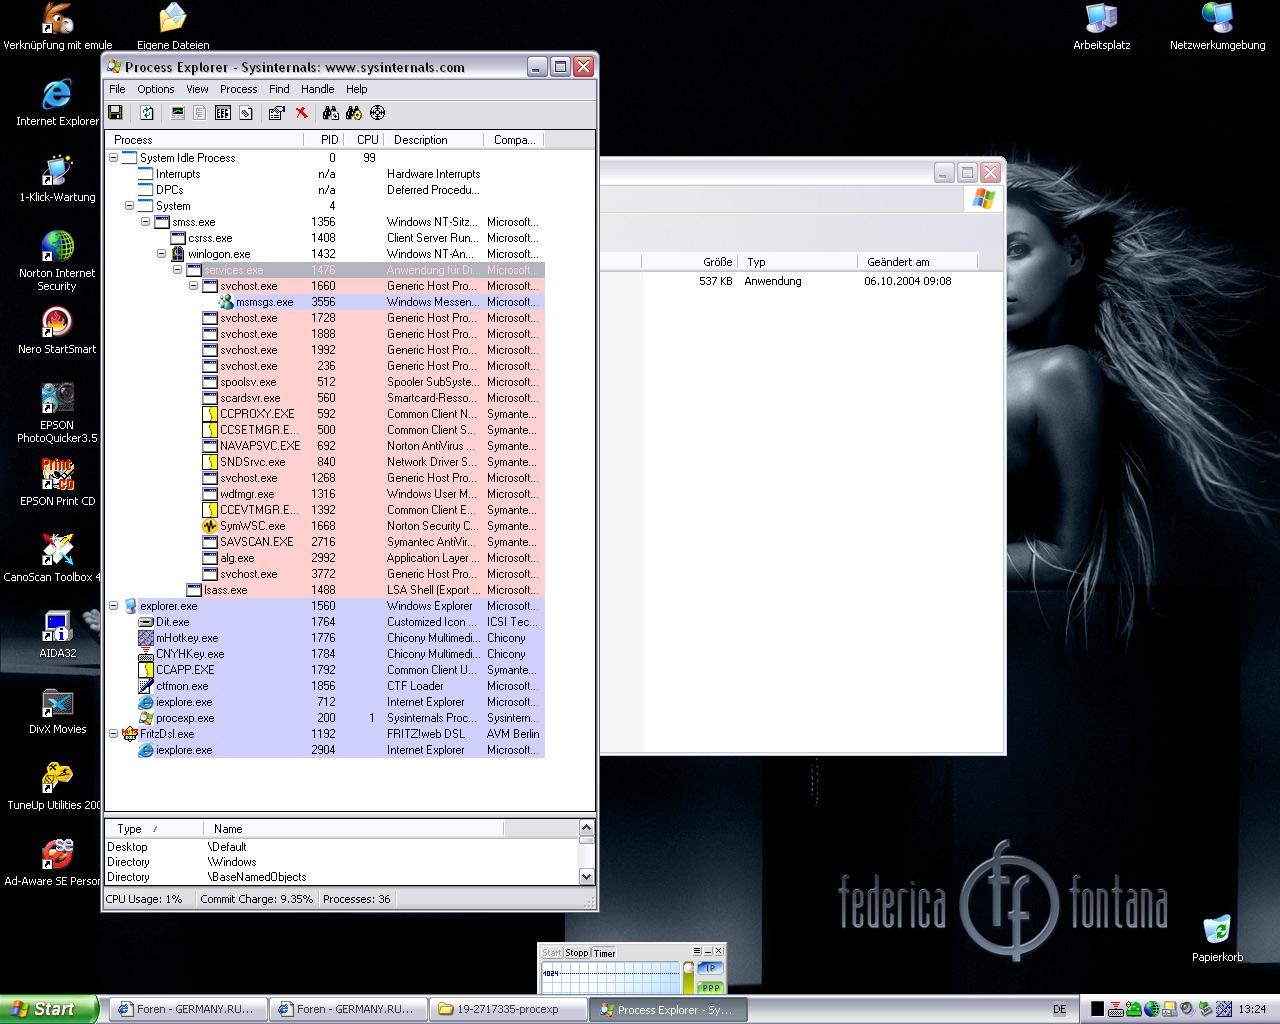Open the Properties toolbar icon

click(277, 113)
